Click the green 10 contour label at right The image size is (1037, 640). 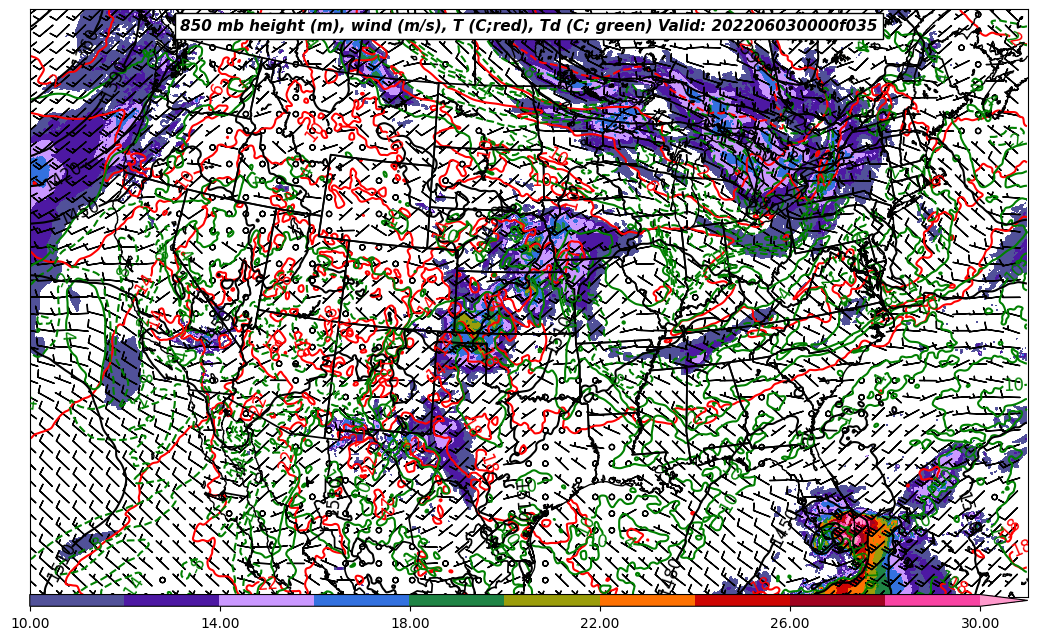[1013, 385]
